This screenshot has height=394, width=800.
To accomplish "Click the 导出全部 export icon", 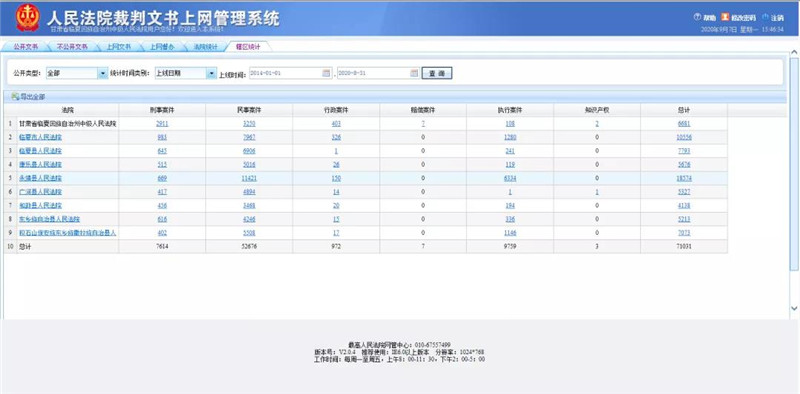I will pos(15,96).
